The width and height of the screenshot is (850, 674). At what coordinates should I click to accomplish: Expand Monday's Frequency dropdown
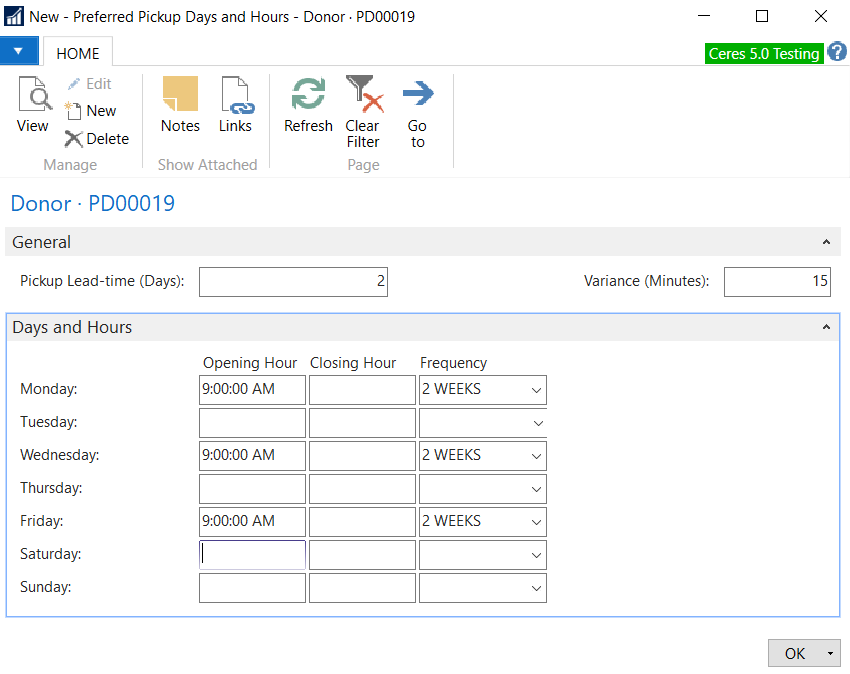click(536, 390)
